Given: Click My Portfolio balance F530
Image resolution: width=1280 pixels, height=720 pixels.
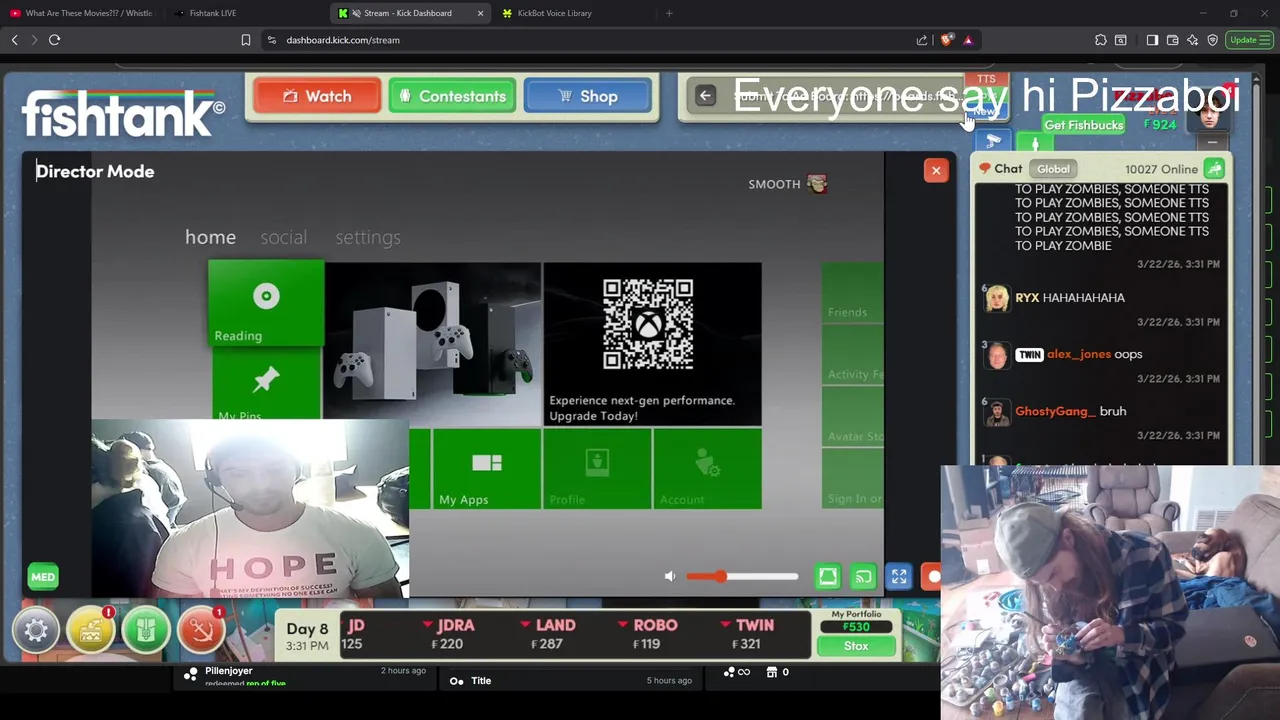Looking at the screenshot, I should coord(856,627).
